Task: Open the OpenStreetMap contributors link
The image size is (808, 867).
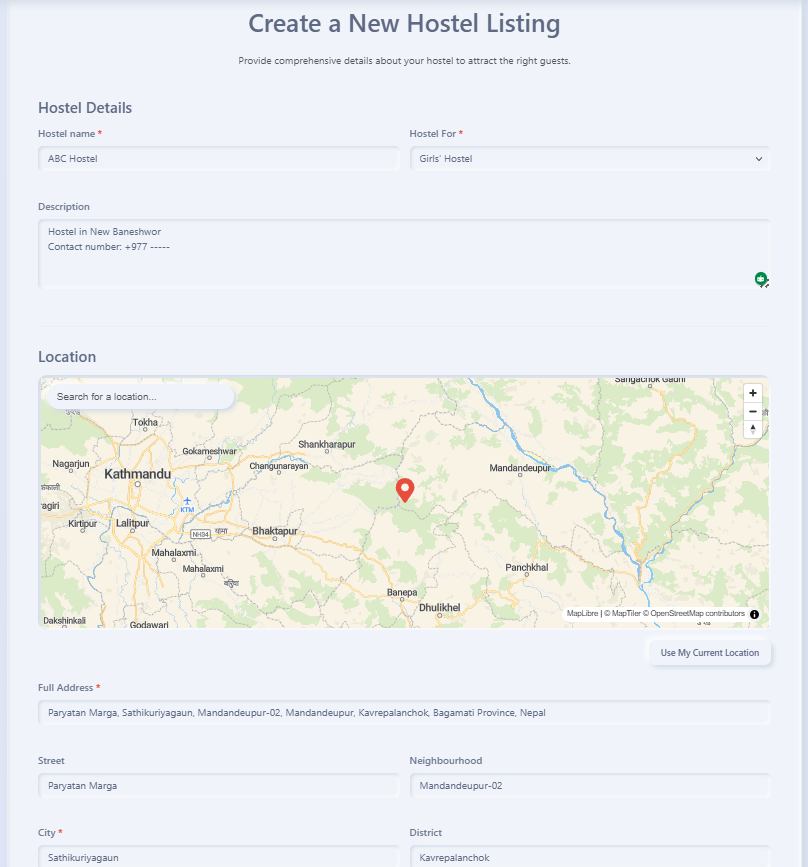Action: click(x=693, y=613)
